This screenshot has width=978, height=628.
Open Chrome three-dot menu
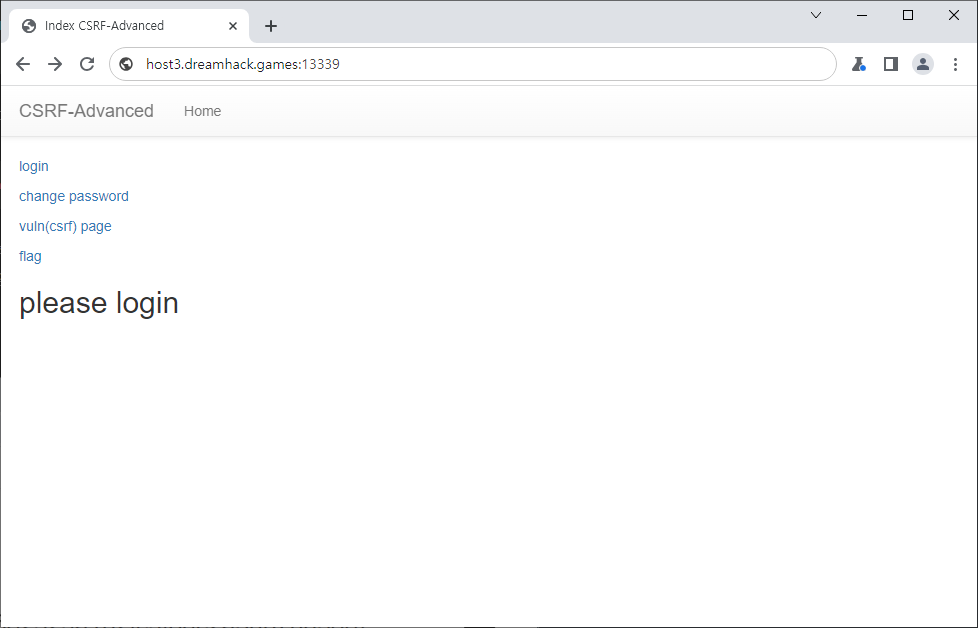(955, 64)
